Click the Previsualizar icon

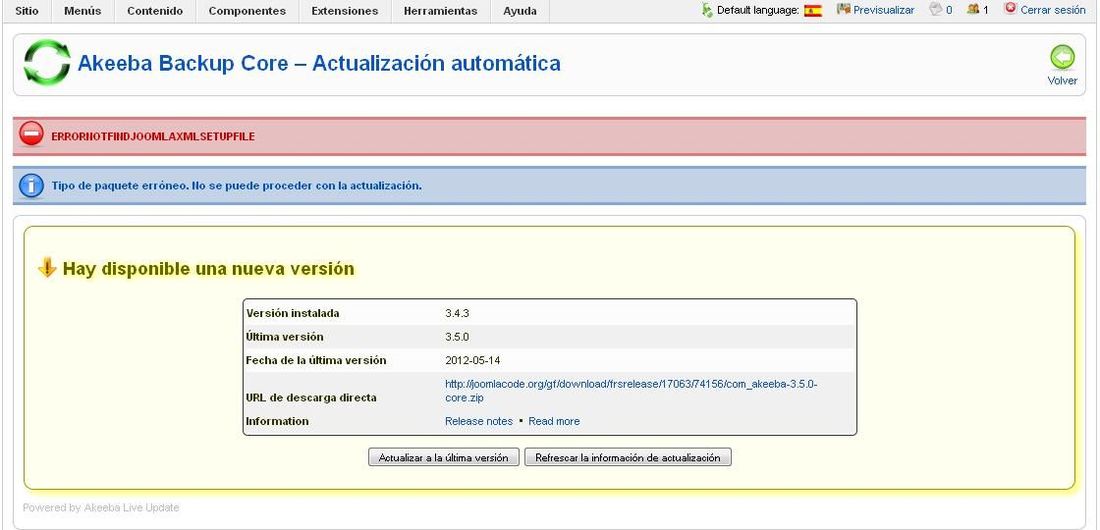point(843,9)
